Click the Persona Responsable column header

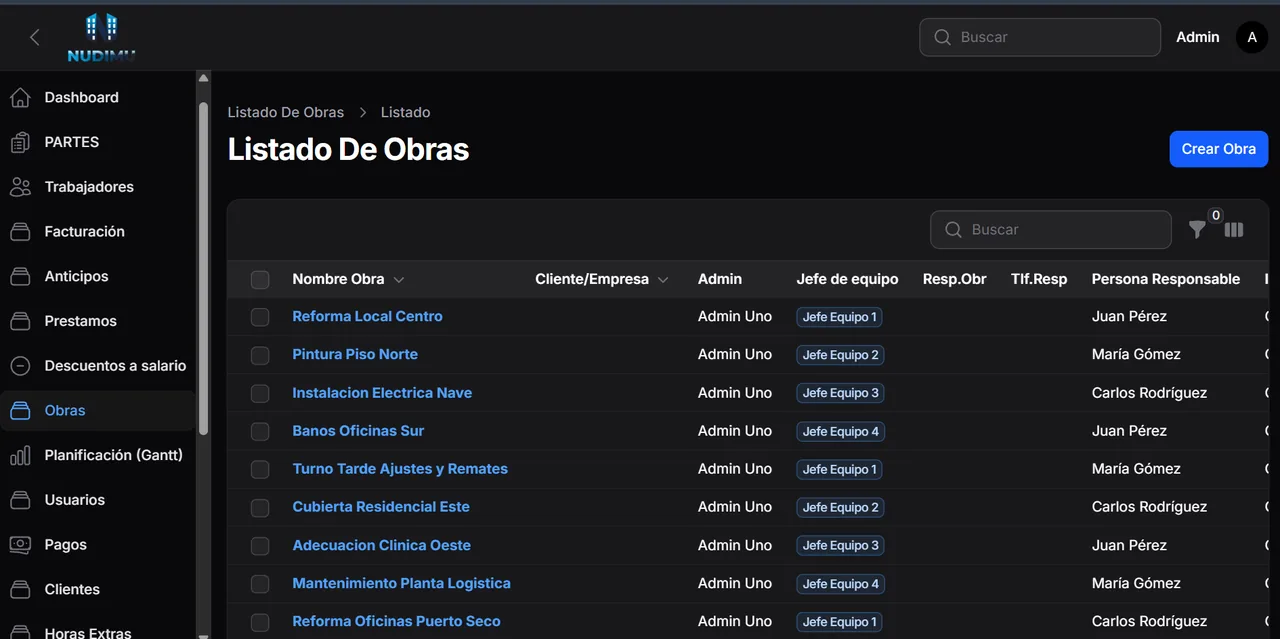point(1166,279)
